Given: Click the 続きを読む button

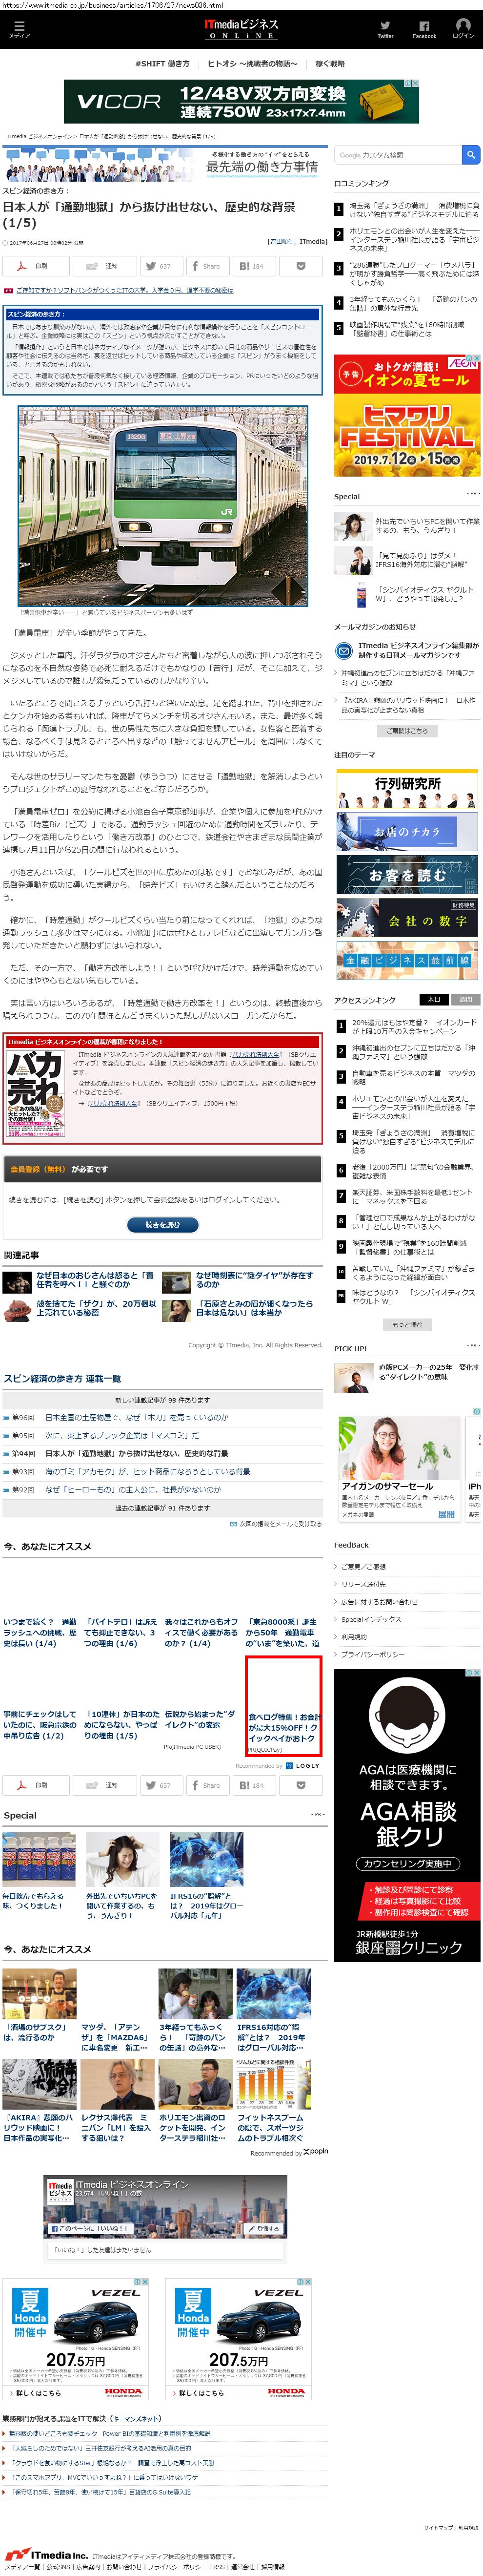Looking at the screenshot, I should (x=162, y=1225).
